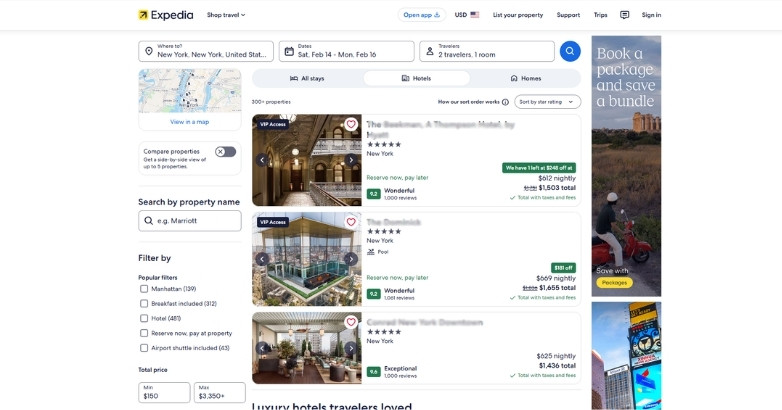Click the 9.6 rating badge of third hotel
The image size is (782, 410).
pos(374,372)
